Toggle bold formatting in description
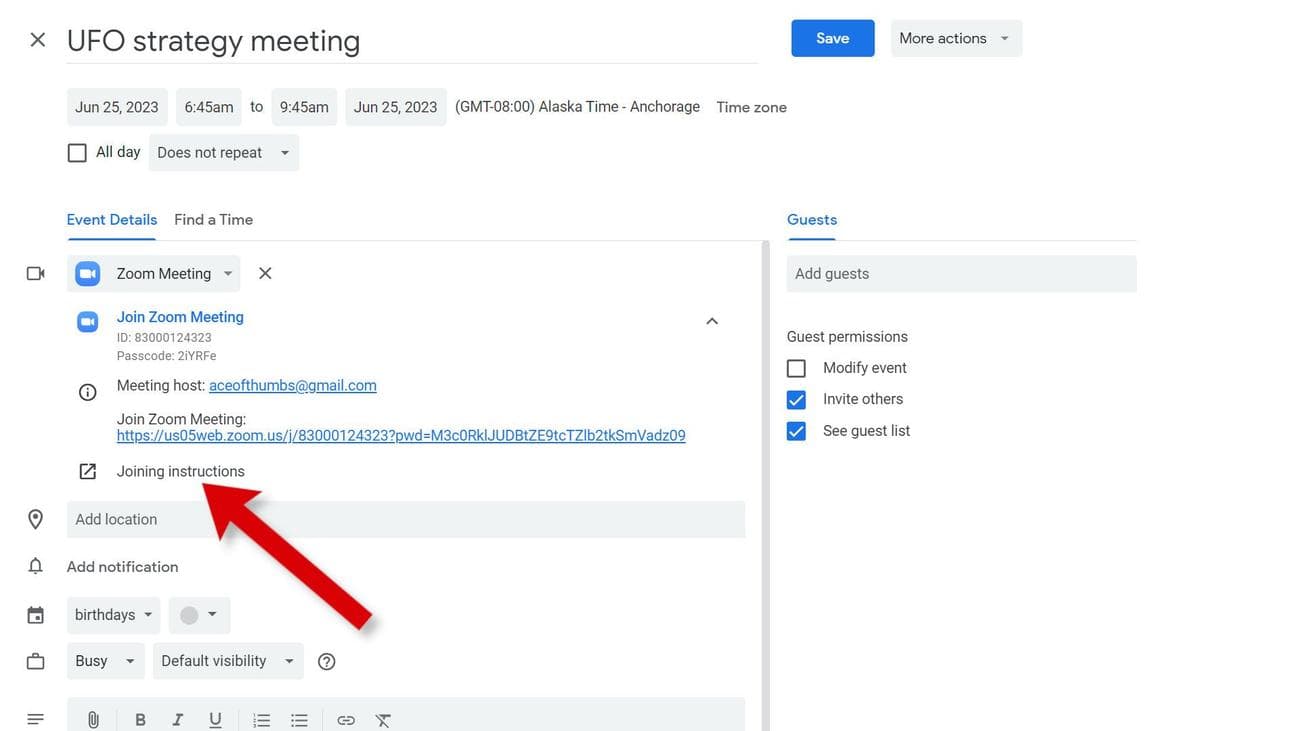Image resolution: width=1300 pixels, height=731 pixels. pyautogui.click(x=140, y=719)
